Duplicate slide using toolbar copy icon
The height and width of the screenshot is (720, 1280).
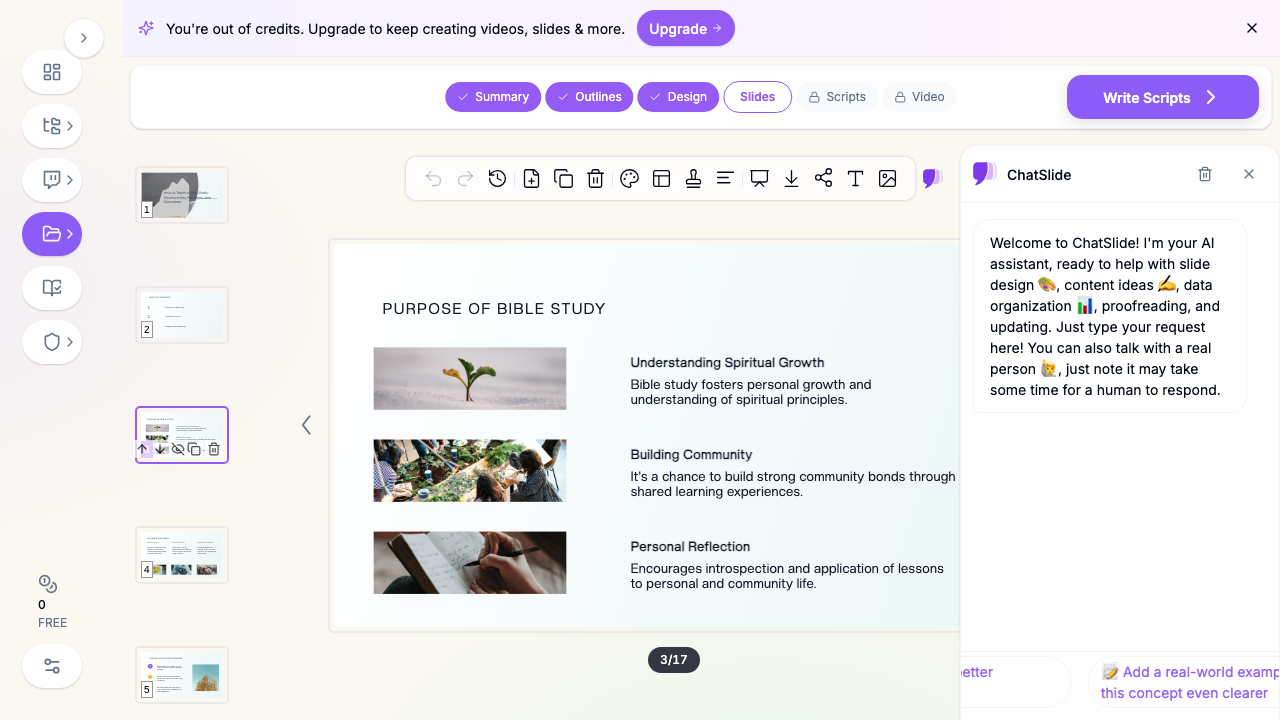pyautogui.click(x=563, y=179)
